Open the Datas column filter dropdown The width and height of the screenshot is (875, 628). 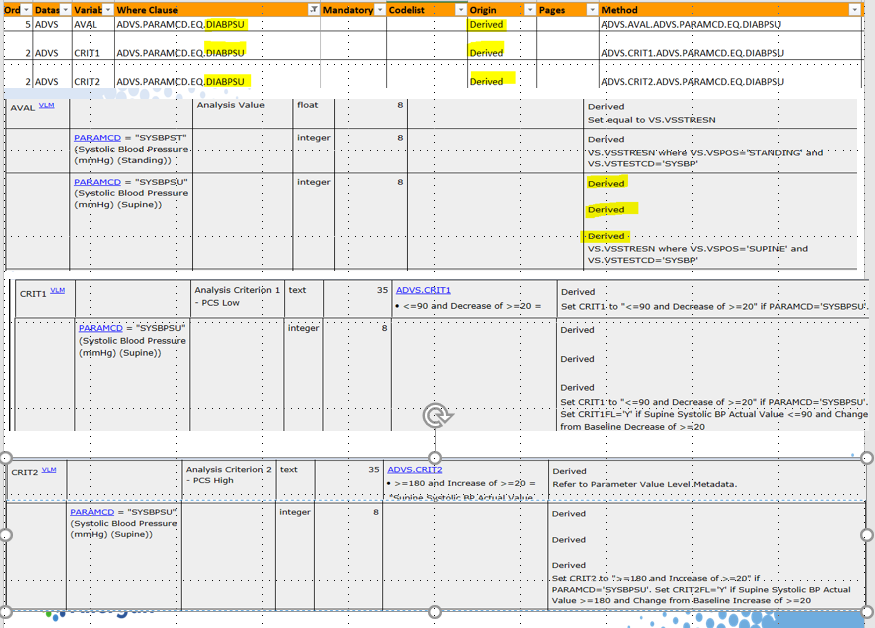(65, 10)
